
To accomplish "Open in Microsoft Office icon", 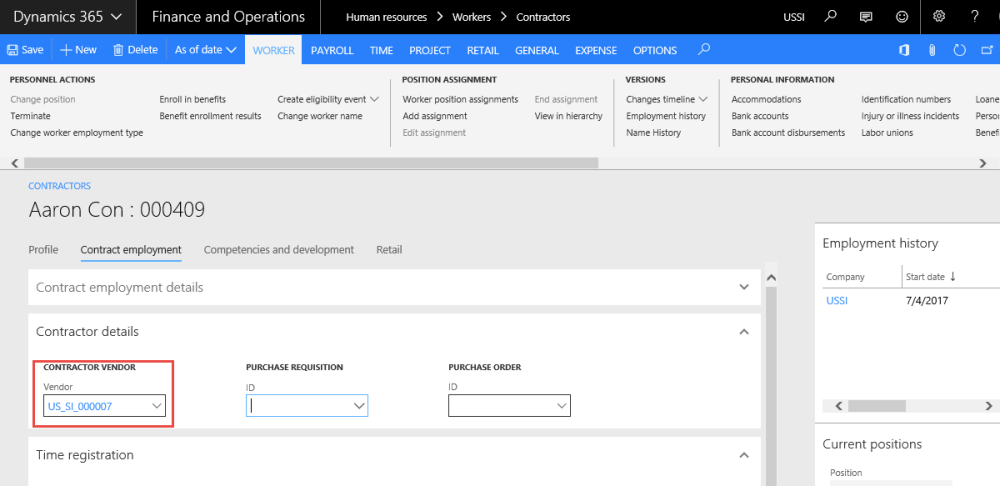I will [x=903, y=50].
